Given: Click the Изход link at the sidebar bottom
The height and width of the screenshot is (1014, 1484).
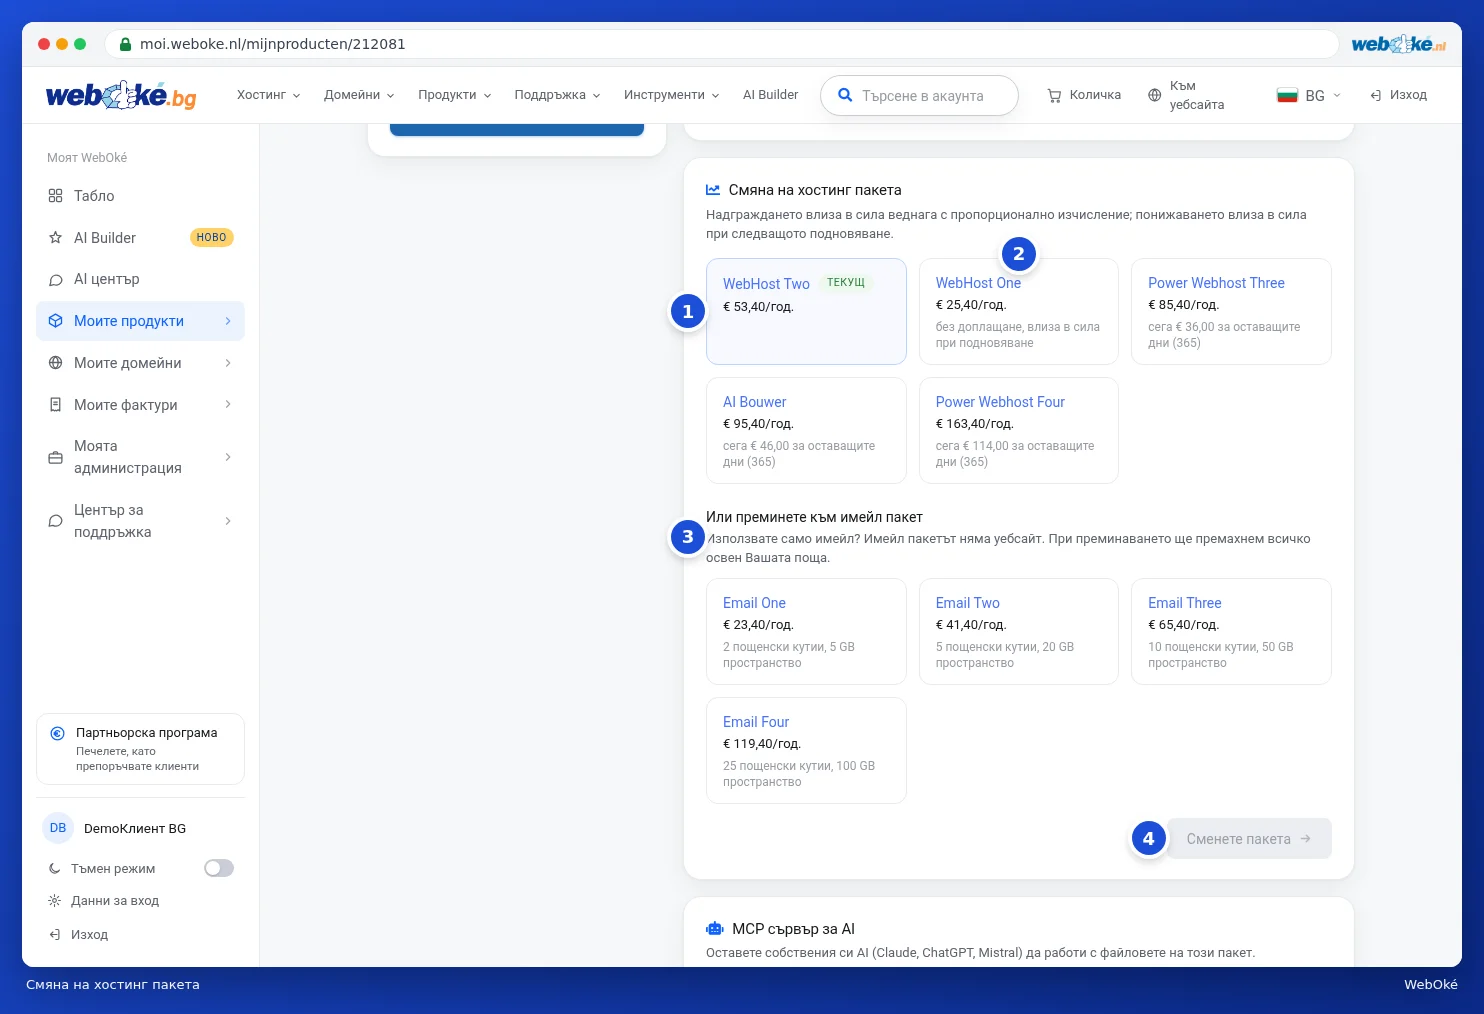Looking at the screenshot, I should click(x=89, y=935).
